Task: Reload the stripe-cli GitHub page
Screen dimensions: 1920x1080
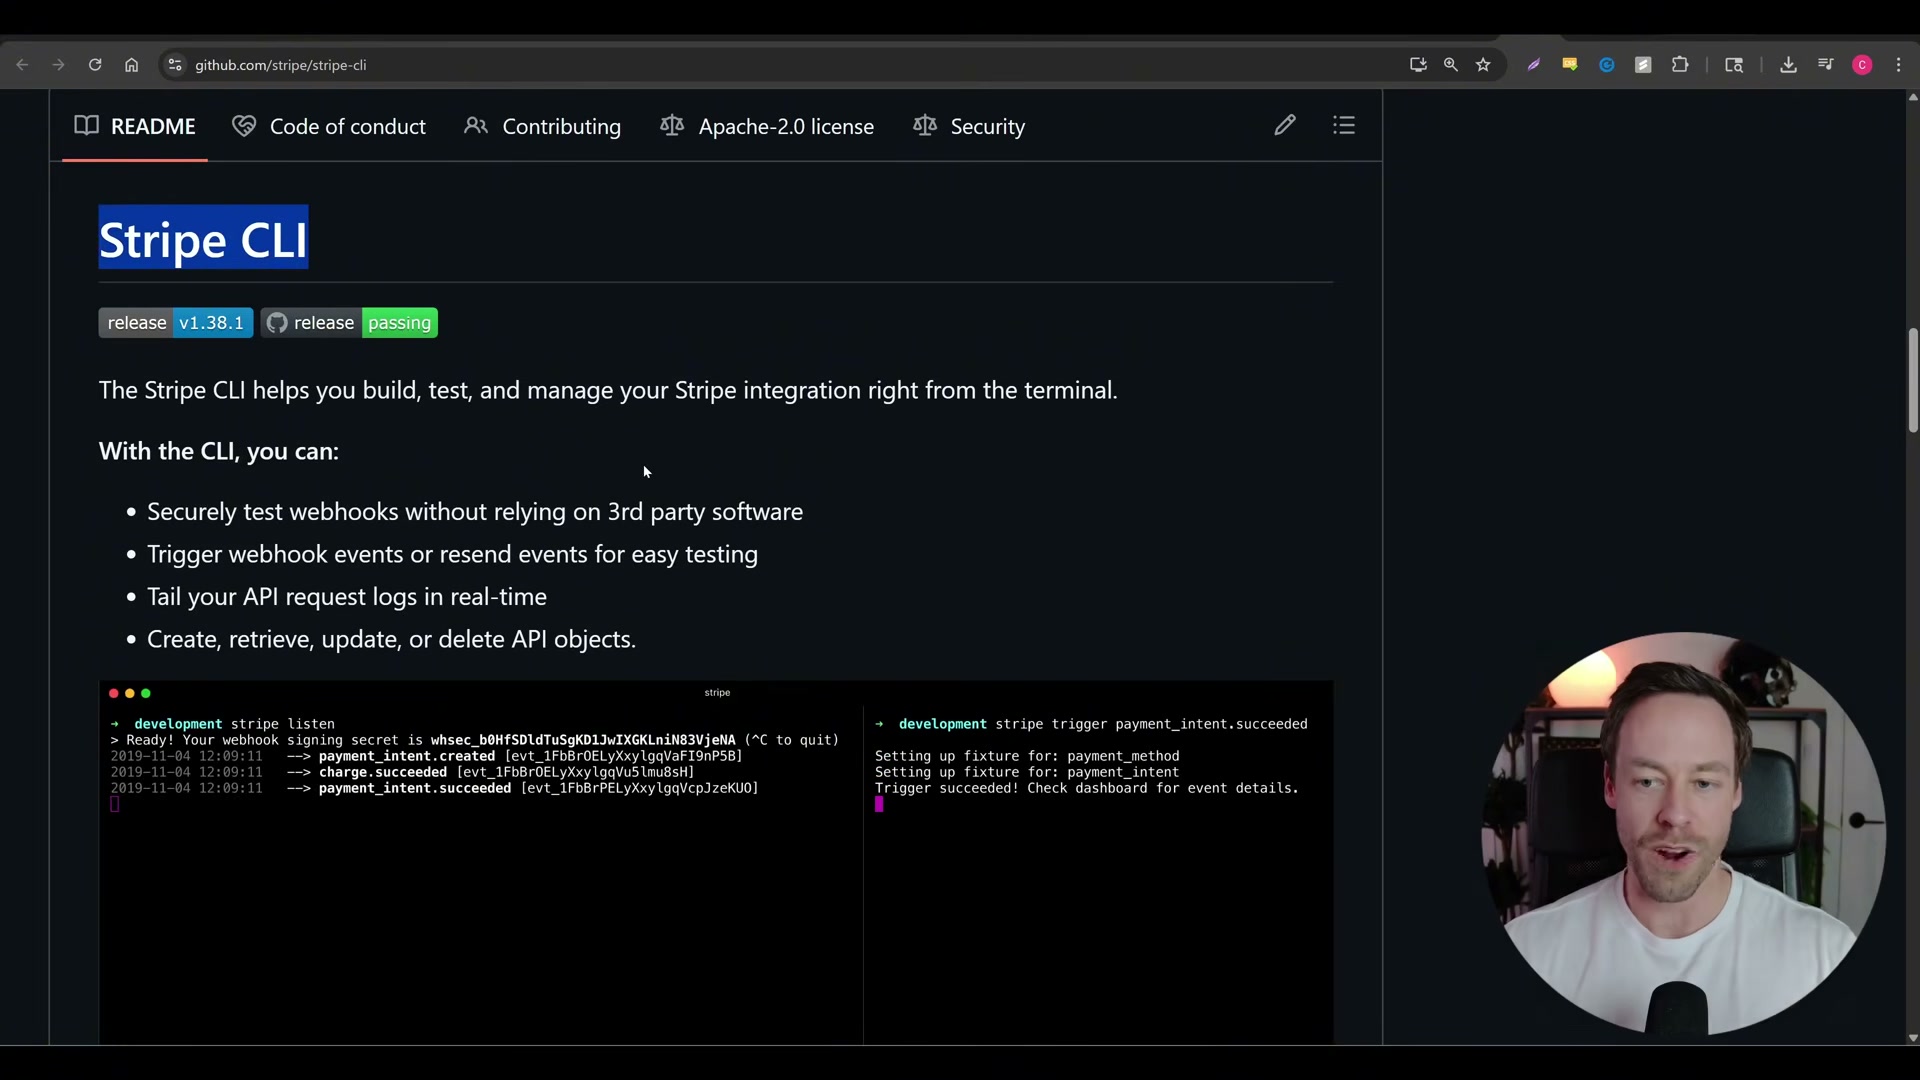Action: pos(95,65)
